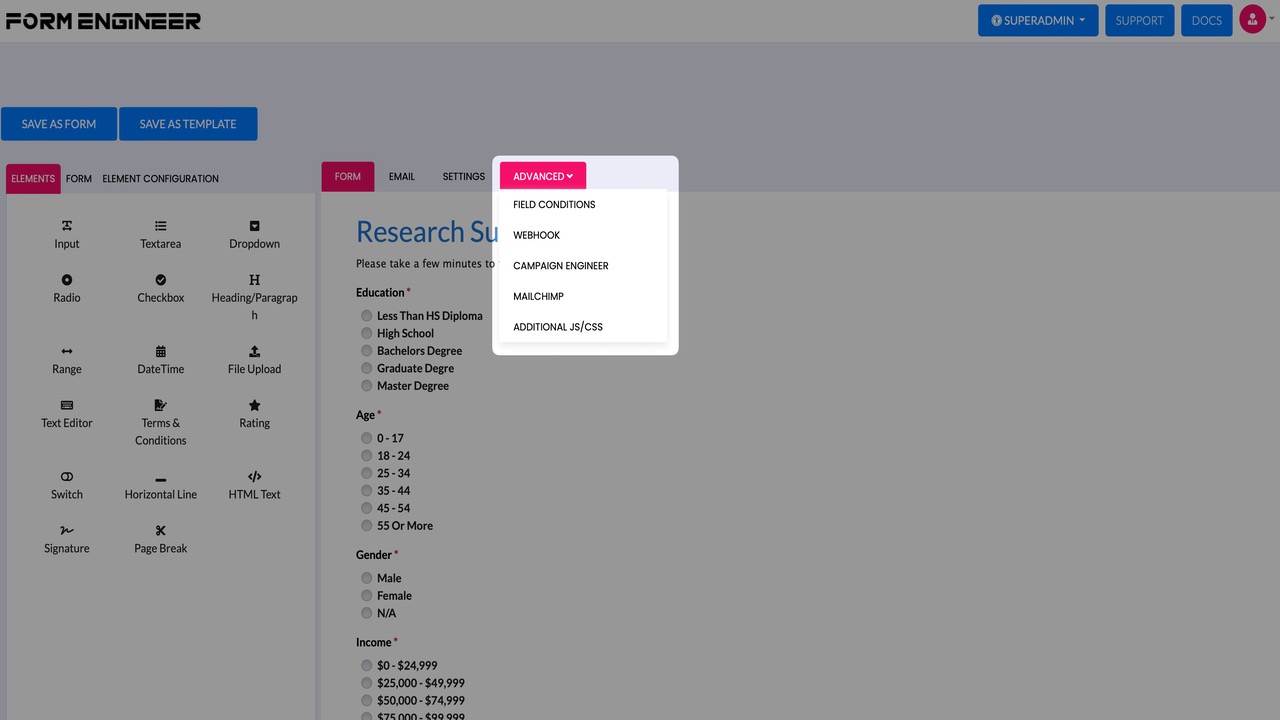Image resolution: width=1280 pixels, height=720 pixels.
Task: Add a Checkbox element icon
Action: (161, 280)
